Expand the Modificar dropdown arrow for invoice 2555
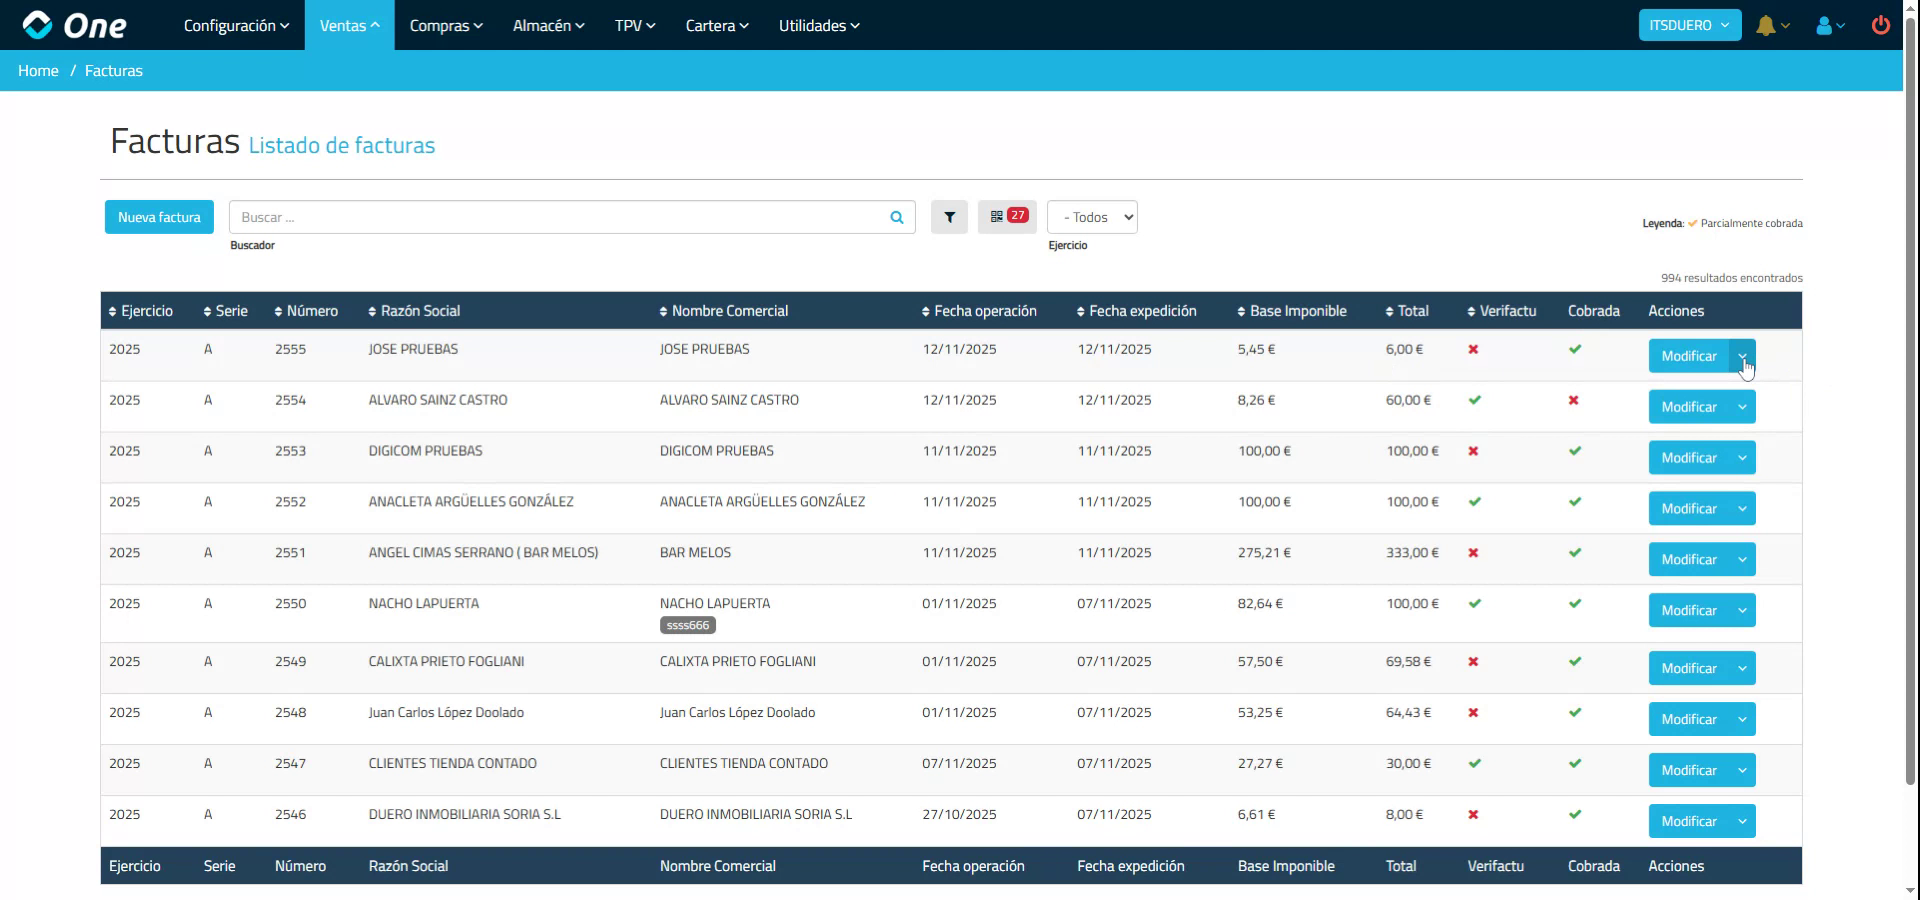Screen dimensions: 1920x900 tap(1742, 356)
